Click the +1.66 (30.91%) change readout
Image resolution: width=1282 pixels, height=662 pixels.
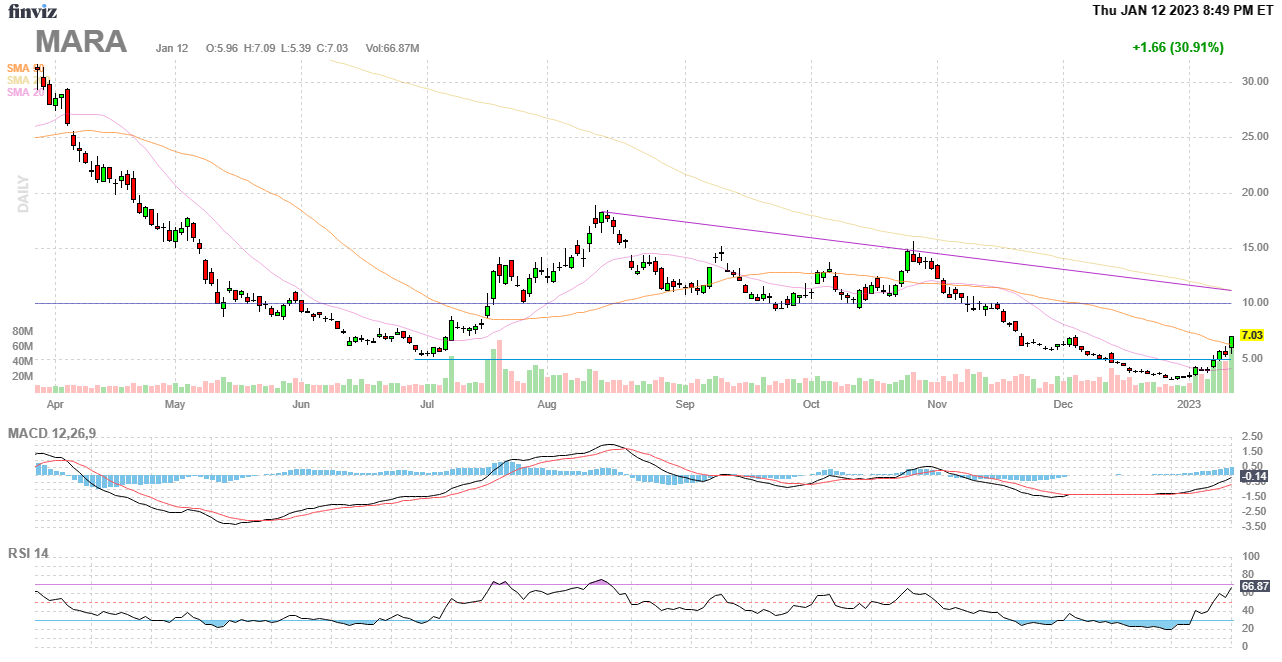pyautogui.click(x=1177, y=47)
